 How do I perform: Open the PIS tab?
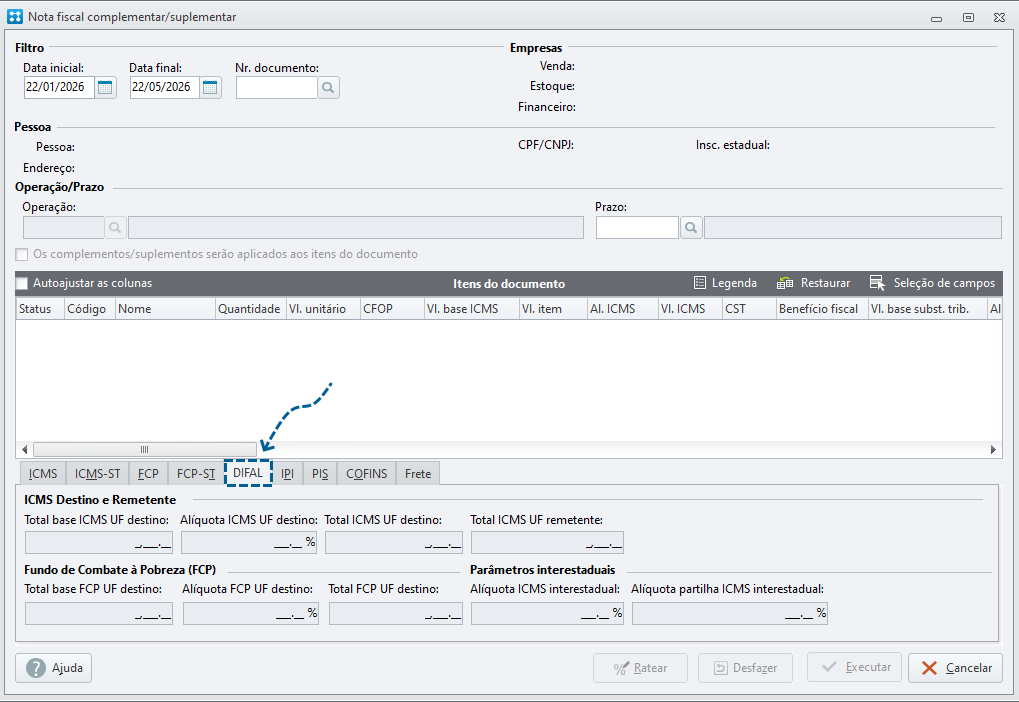pos(320,474)
